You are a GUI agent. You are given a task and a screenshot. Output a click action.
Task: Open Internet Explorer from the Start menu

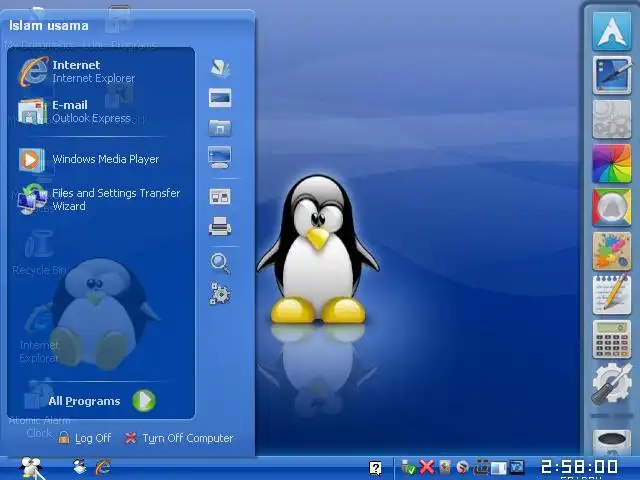click(78, 71)
